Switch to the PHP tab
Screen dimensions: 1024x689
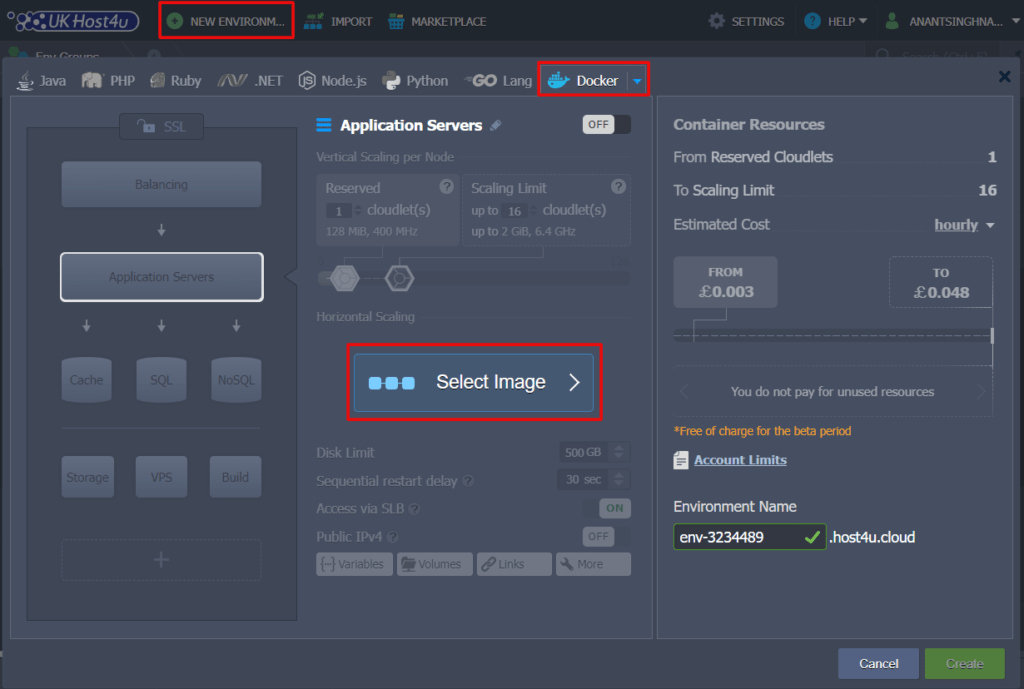108,80
